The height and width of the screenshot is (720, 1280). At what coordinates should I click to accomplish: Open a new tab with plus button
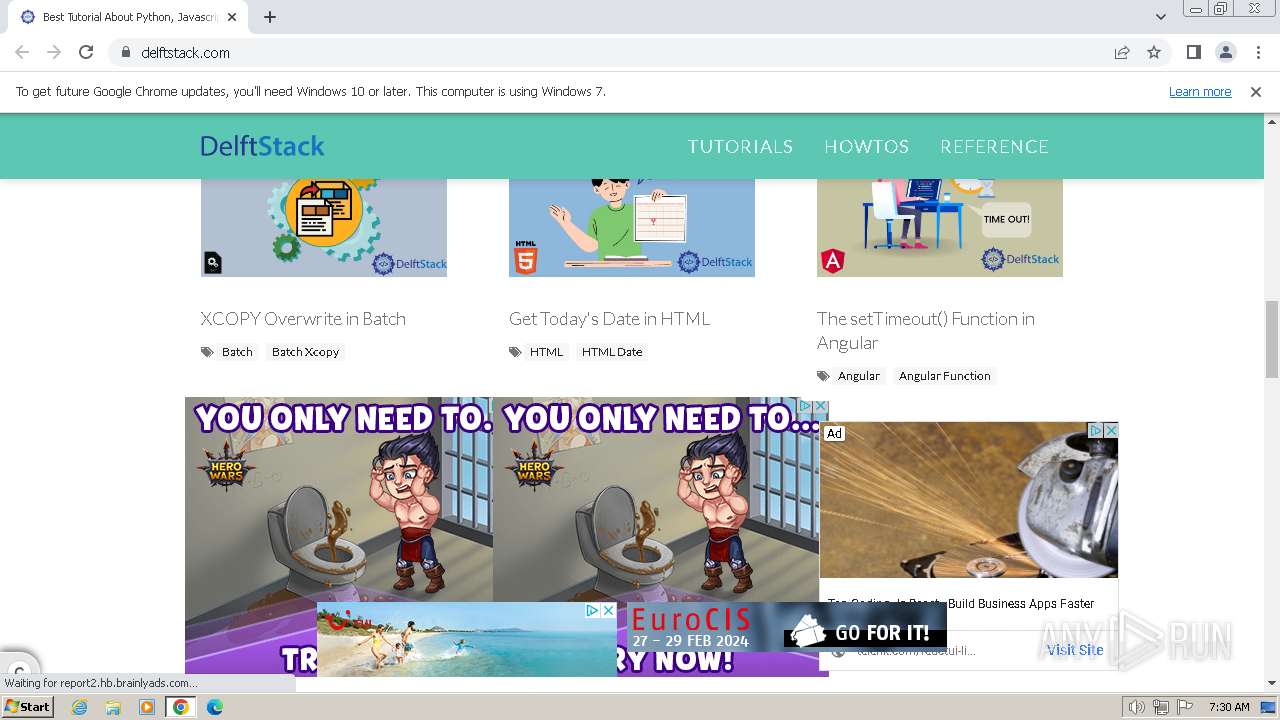pyautogui.click(x=270, y=17)
